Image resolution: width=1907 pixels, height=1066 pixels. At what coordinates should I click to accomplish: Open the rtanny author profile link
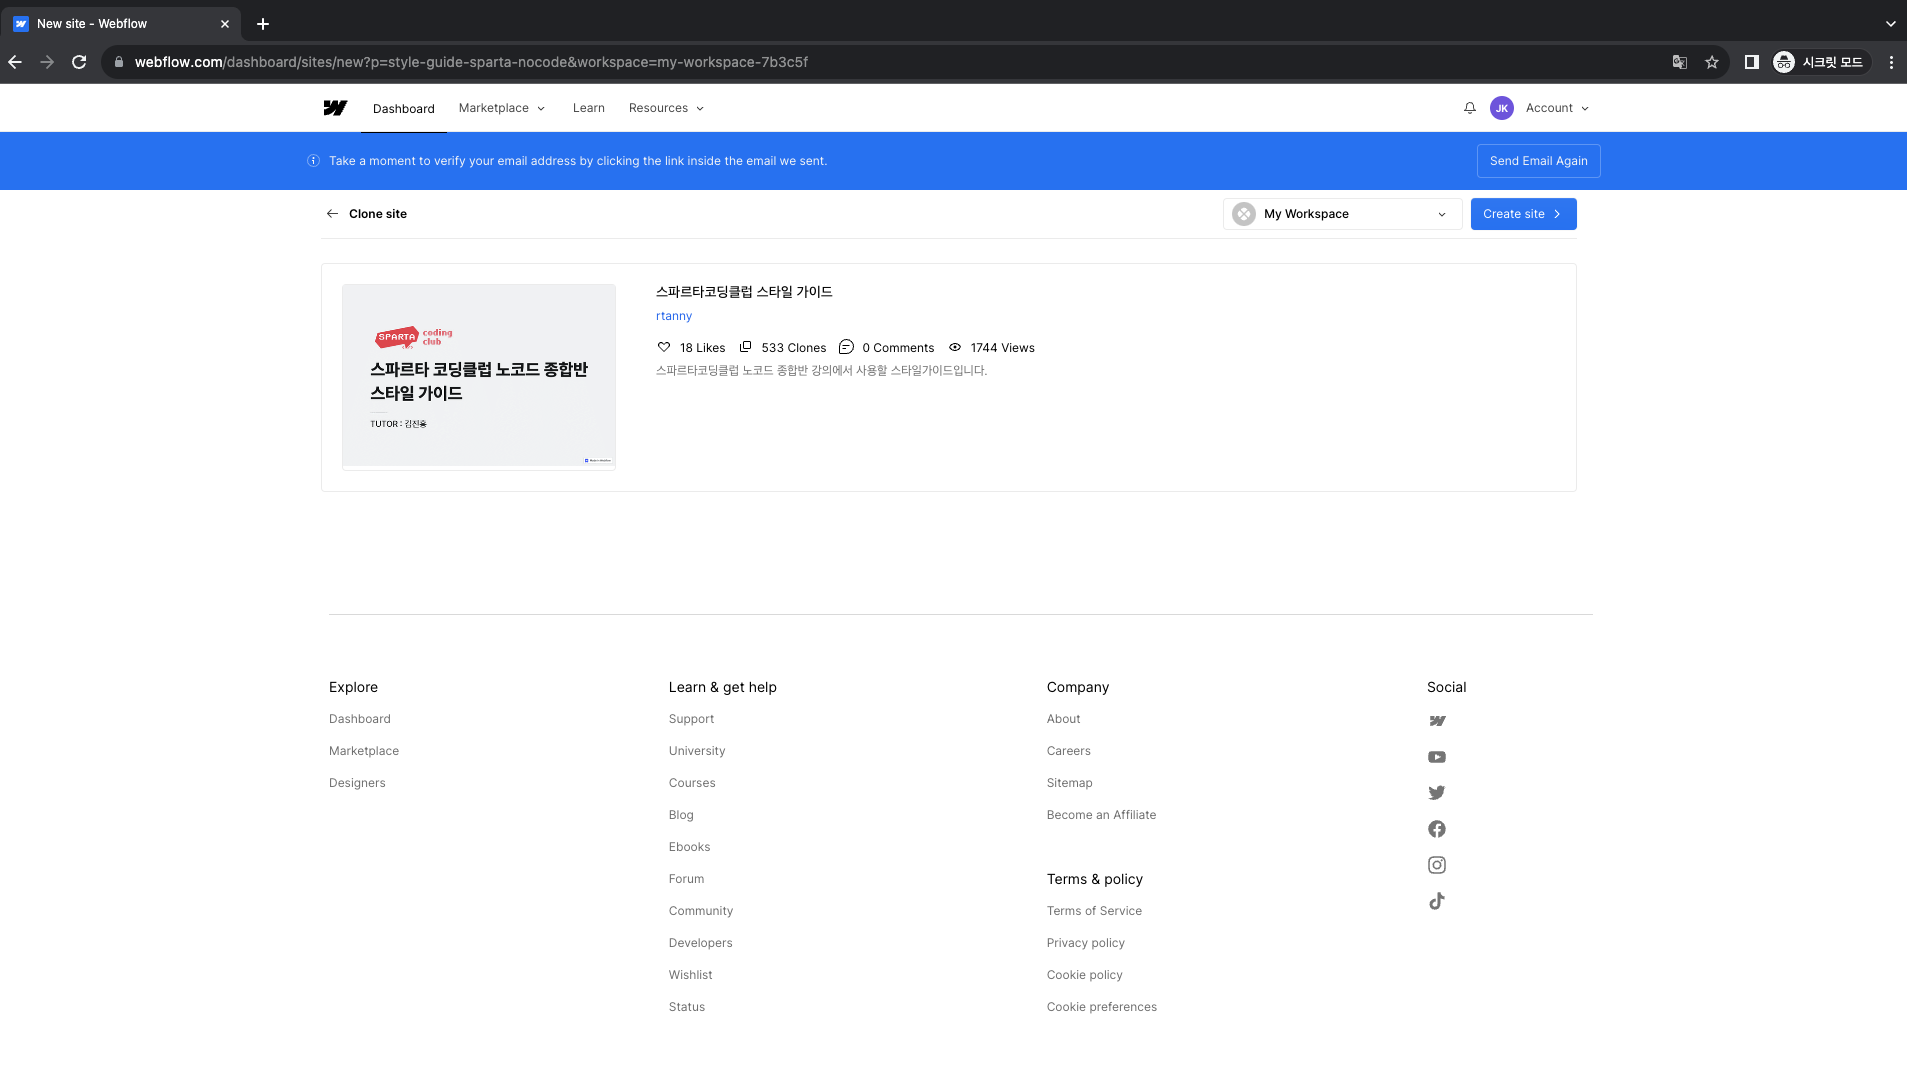click(674, 316)
